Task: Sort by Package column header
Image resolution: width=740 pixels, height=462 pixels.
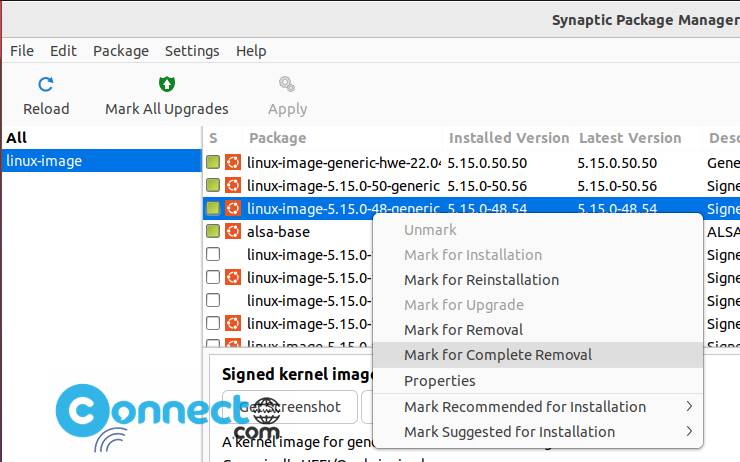Action: (x=278, y=138)
